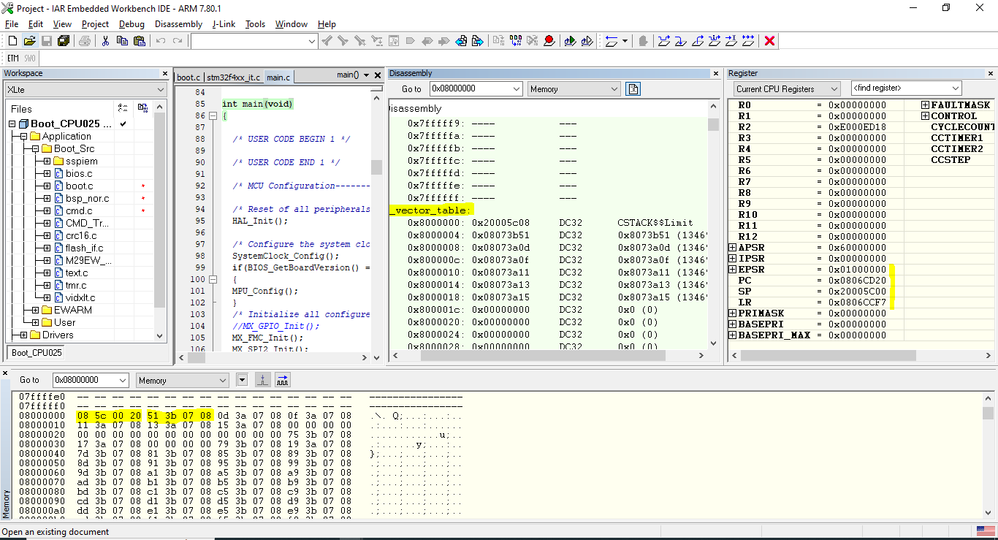Click the Save All icon
Viewport: 998px width, 540px height.
coord(63,41)
